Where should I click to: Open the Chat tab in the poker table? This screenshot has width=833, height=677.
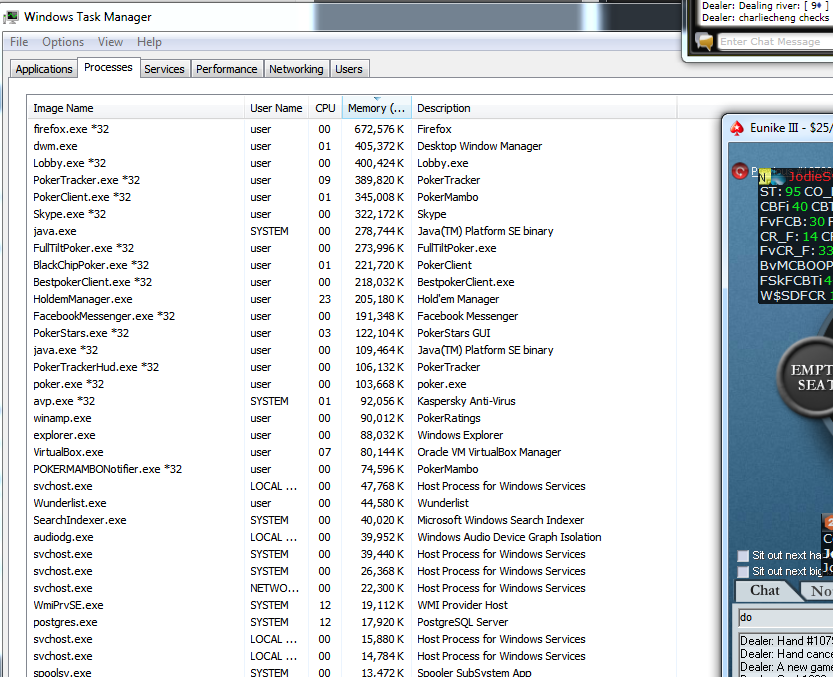[x=764, y=590]
